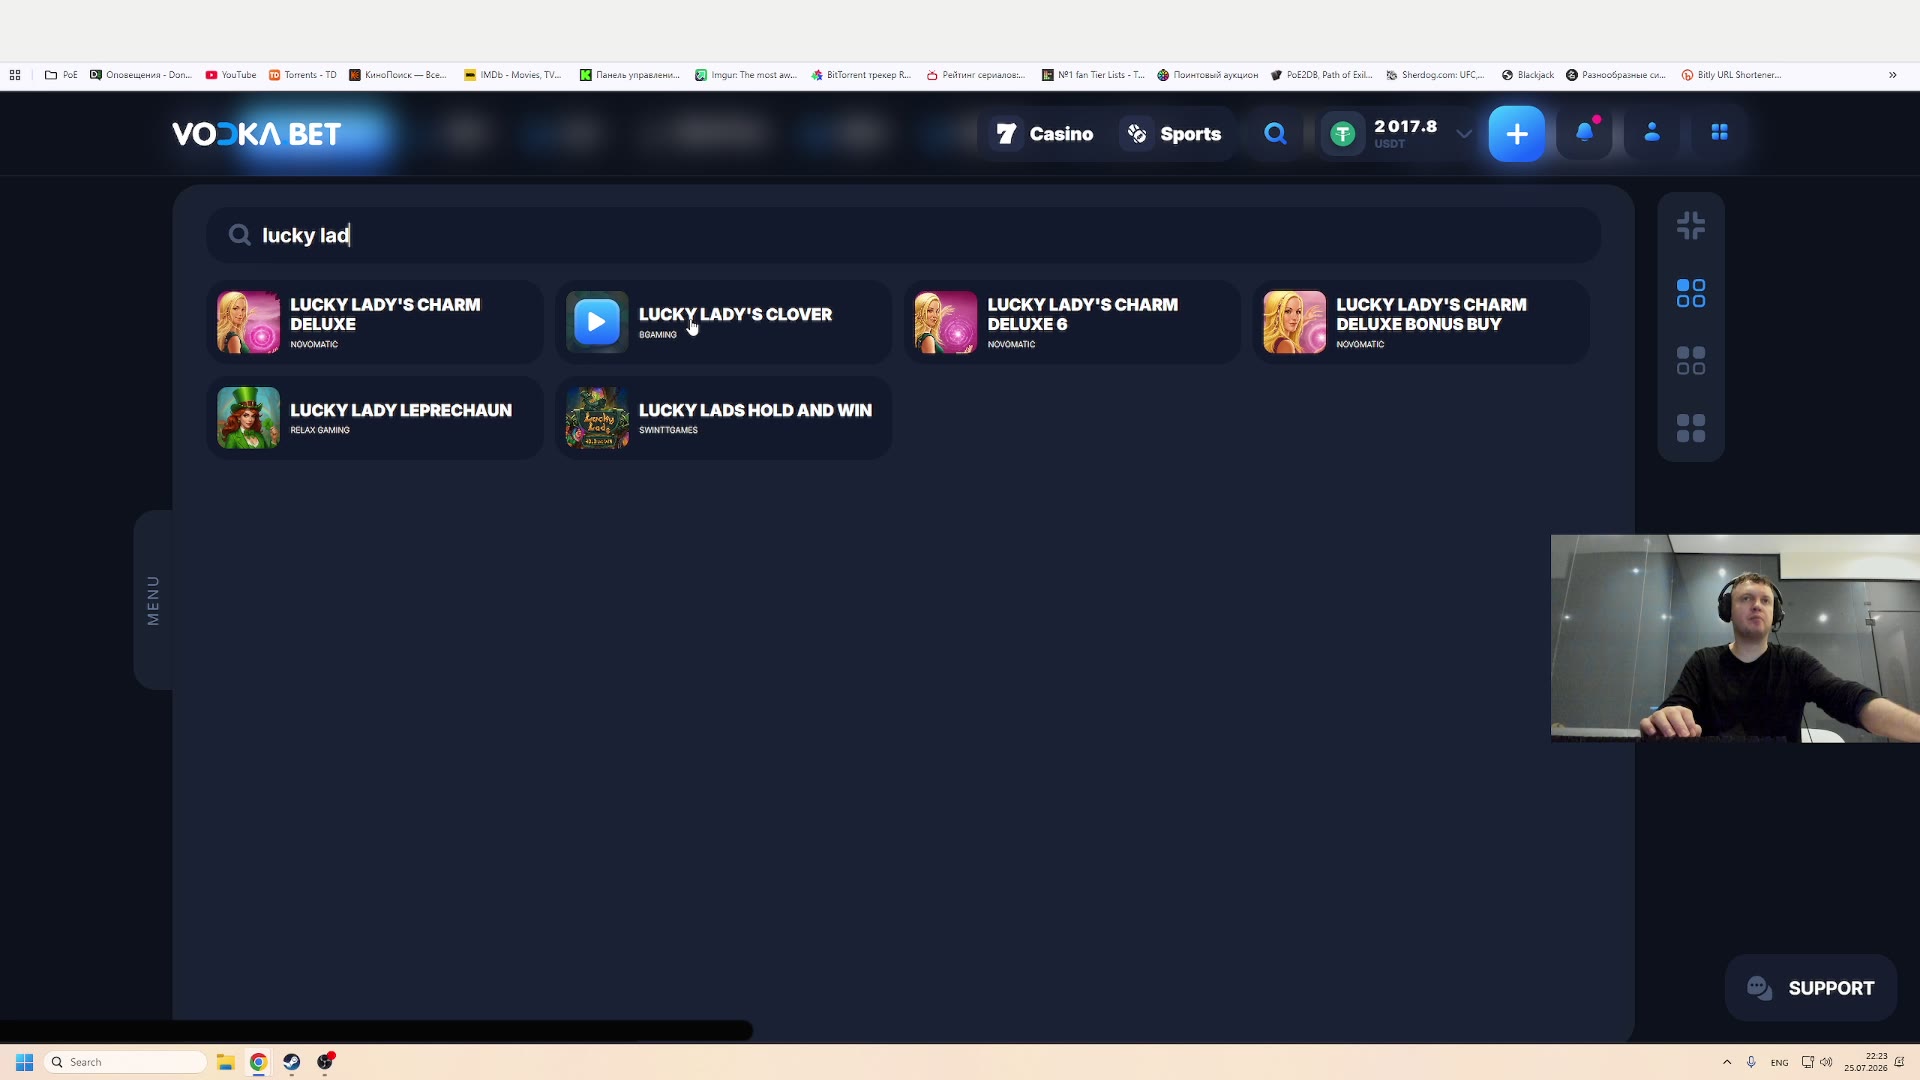The width and height of the screenshot is (1920, 1080).
Task: Click the microphone tray icon
Action: (x=1751, y=1062)
